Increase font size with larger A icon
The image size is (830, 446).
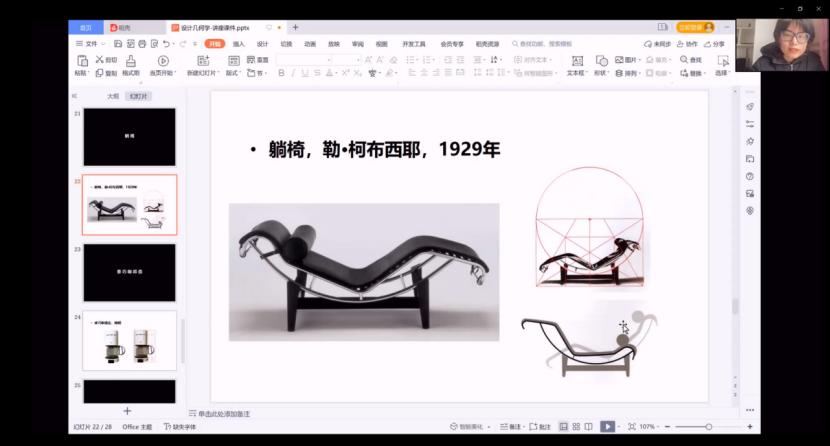[x=368, y=60]
